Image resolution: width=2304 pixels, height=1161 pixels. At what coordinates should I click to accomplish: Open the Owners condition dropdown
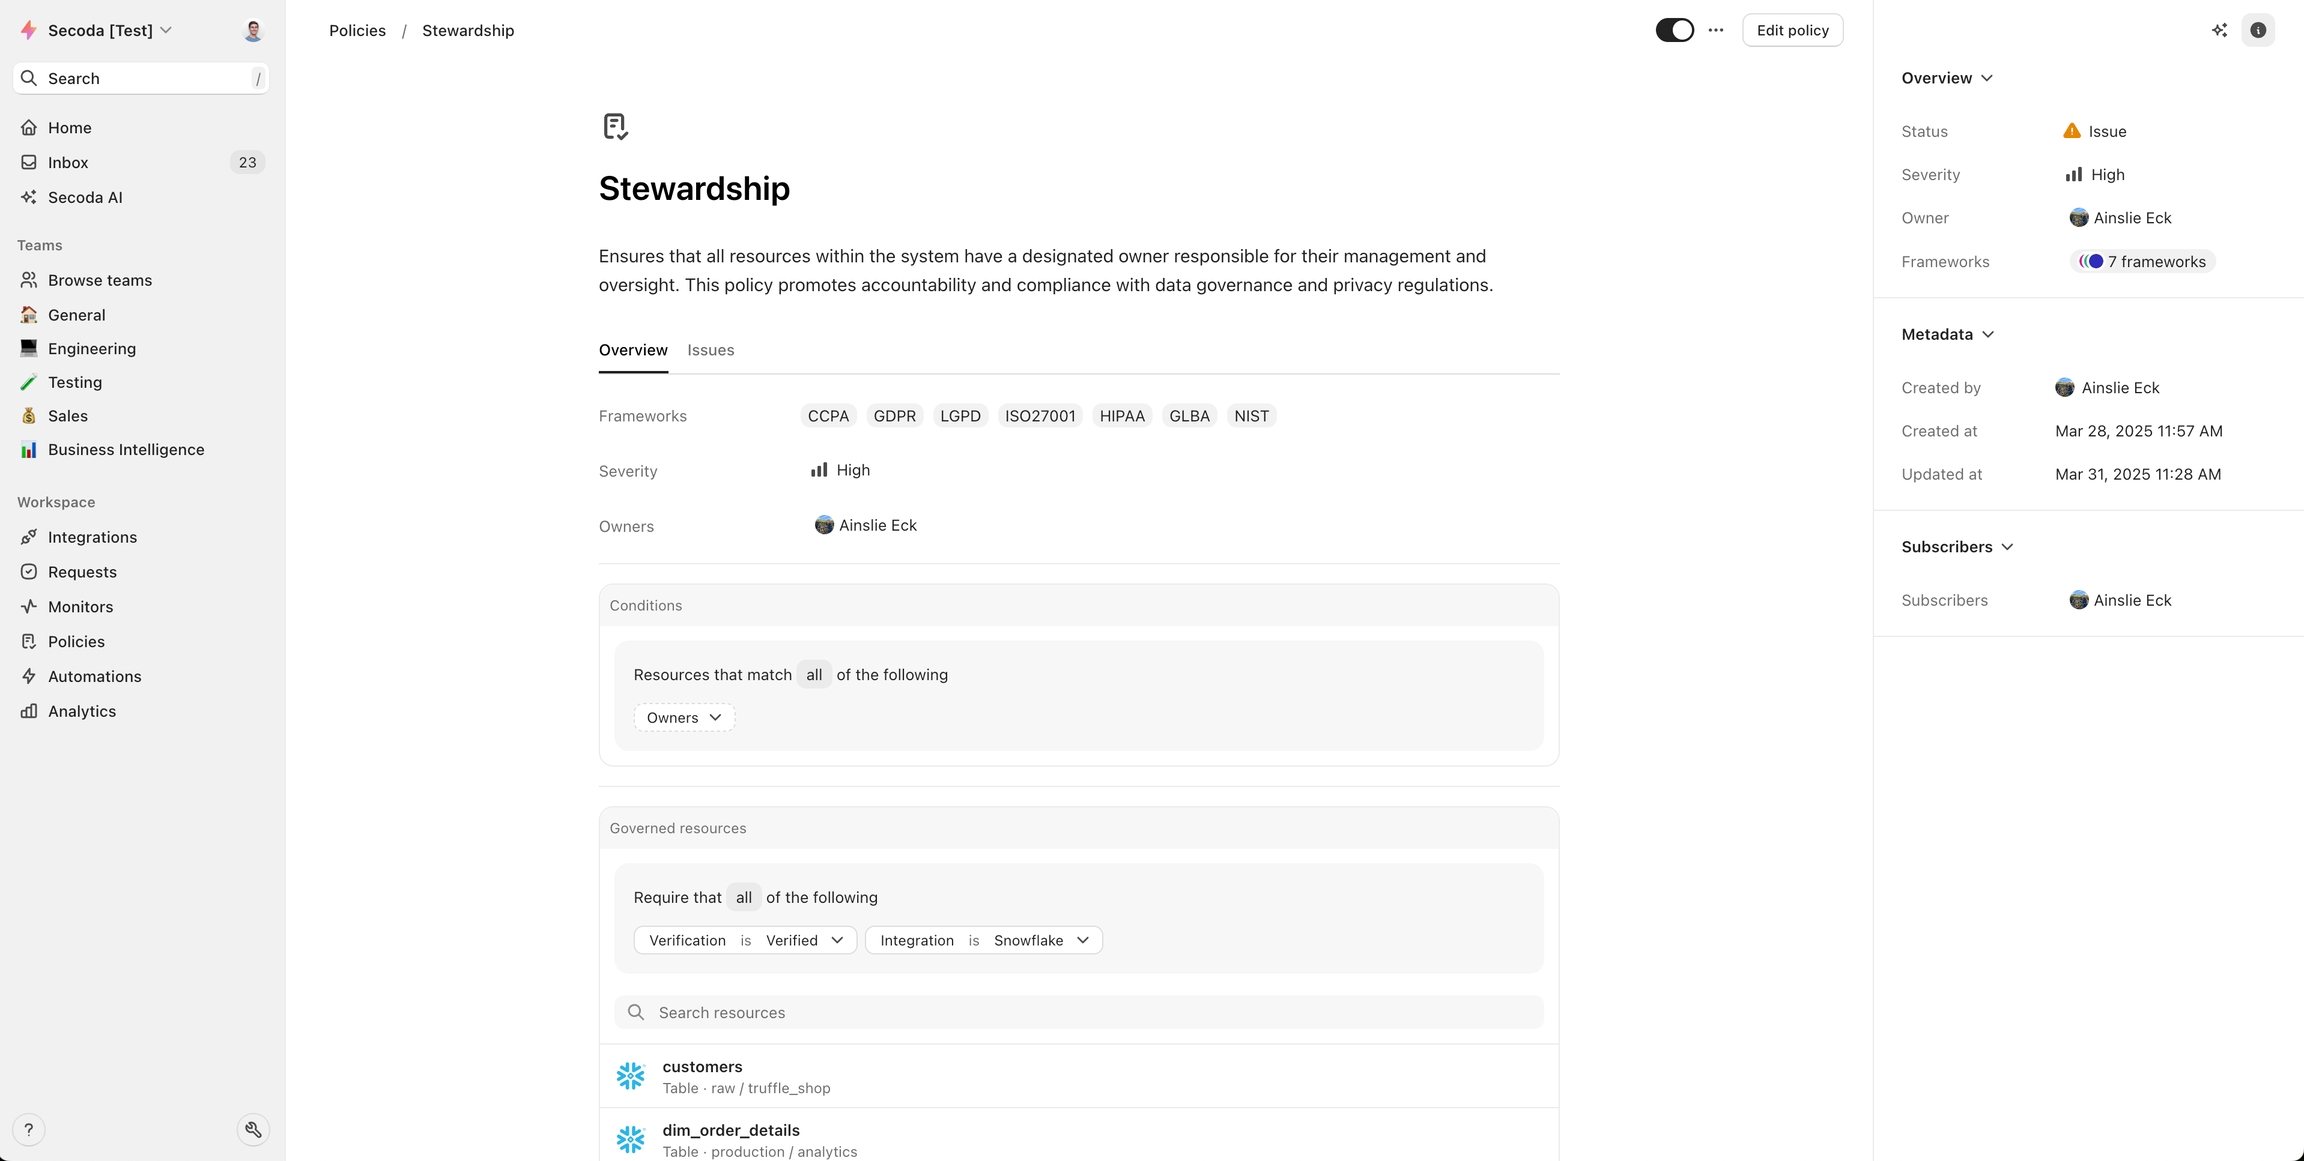click(x=684, y=718)
